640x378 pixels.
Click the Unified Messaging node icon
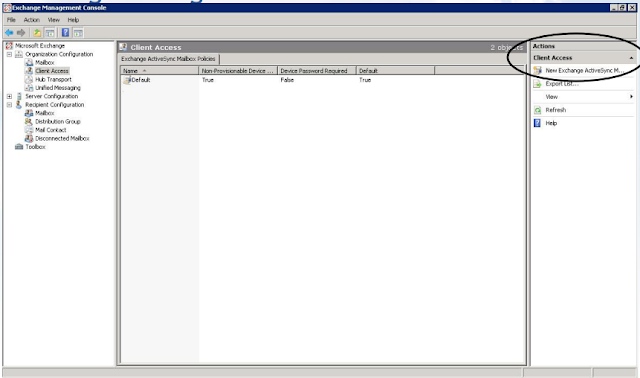click(x=29, y=88)
